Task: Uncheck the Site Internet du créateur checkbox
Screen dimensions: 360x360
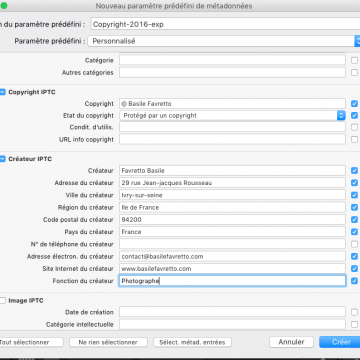Action: [x=354, y=269]
